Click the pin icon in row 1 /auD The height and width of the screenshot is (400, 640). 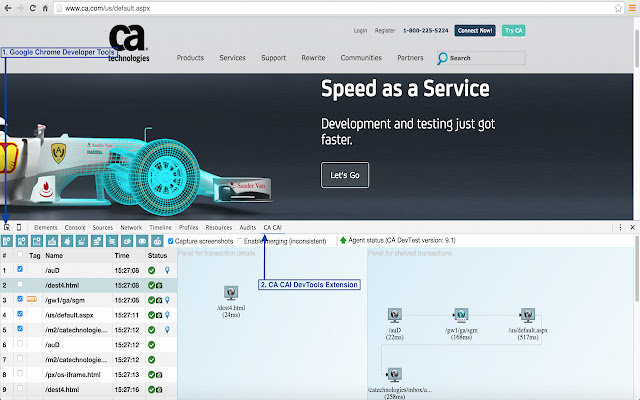(167, 270)
